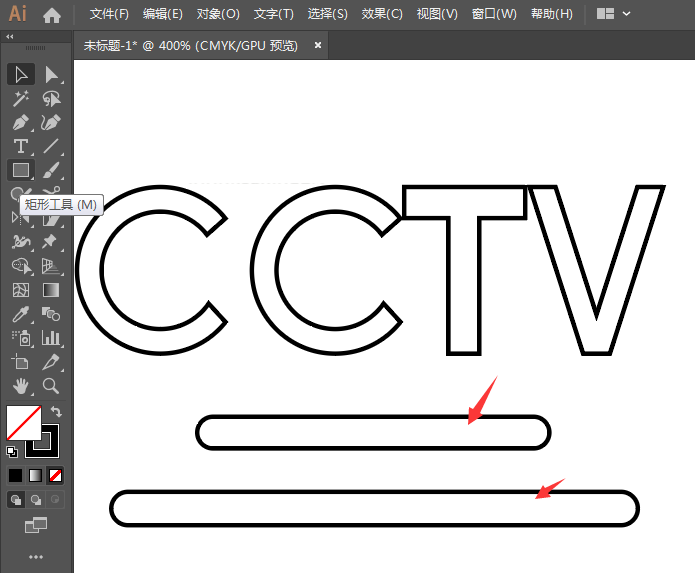Click the Illustrator home icon
Viewport: 695px width, 573px height.
[52, 16]
